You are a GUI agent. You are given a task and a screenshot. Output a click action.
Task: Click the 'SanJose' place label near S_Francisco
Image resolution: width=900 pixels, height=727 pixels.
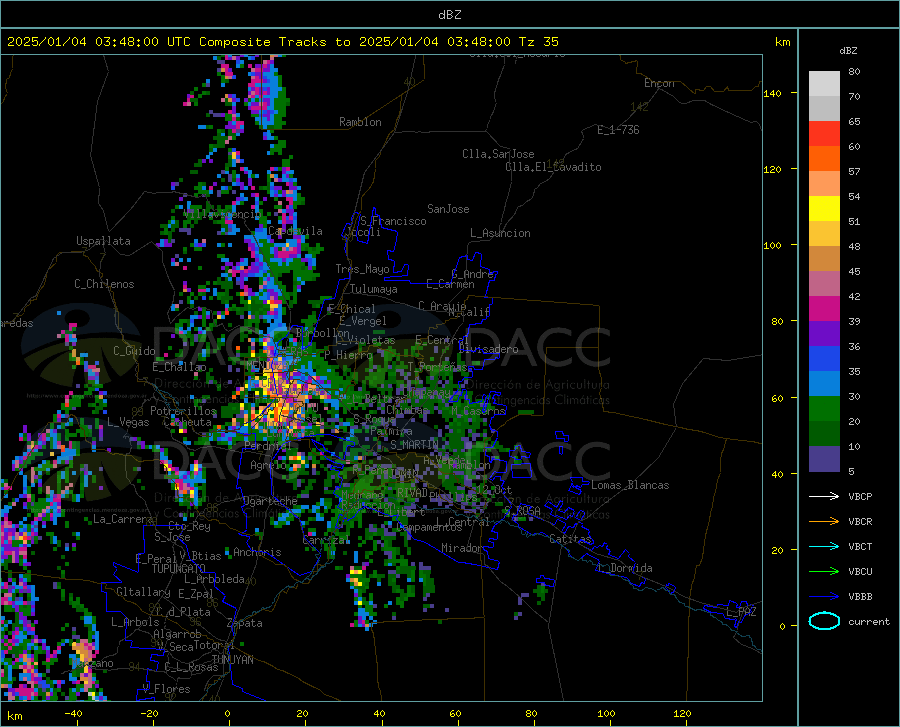448,209
